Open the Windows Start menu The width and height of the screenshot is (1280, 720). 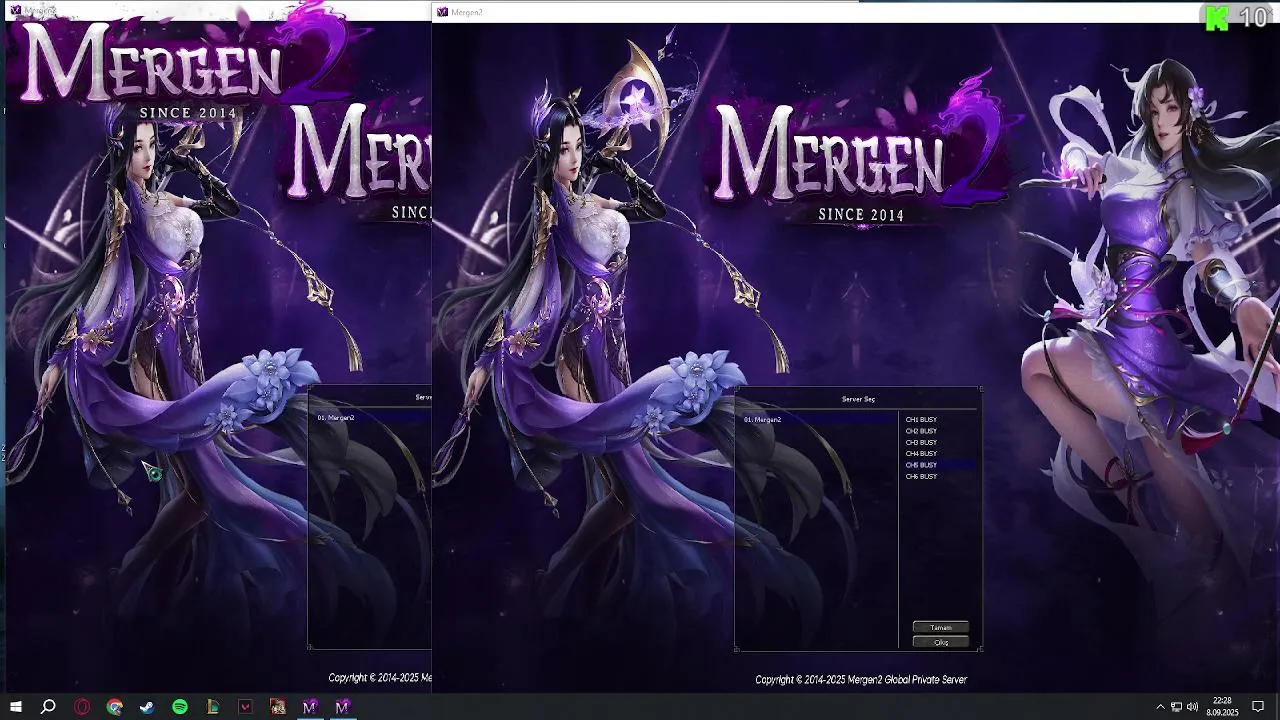pos(16,707)
